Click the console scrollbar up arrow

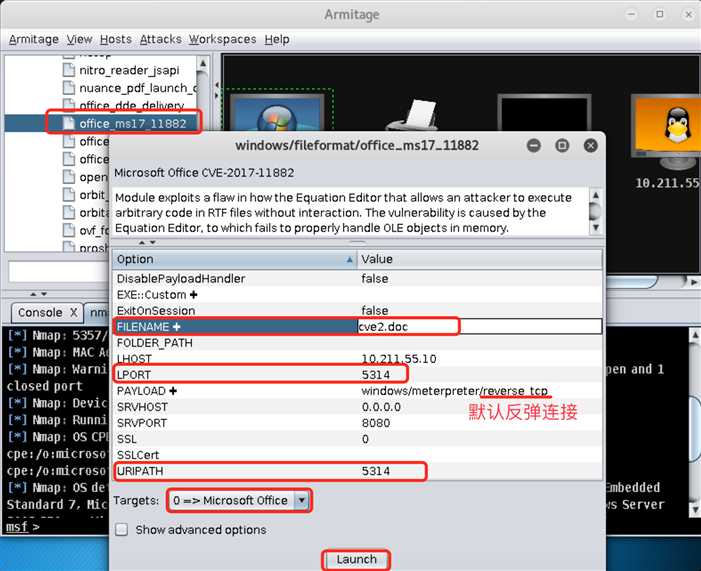[694, 335]
